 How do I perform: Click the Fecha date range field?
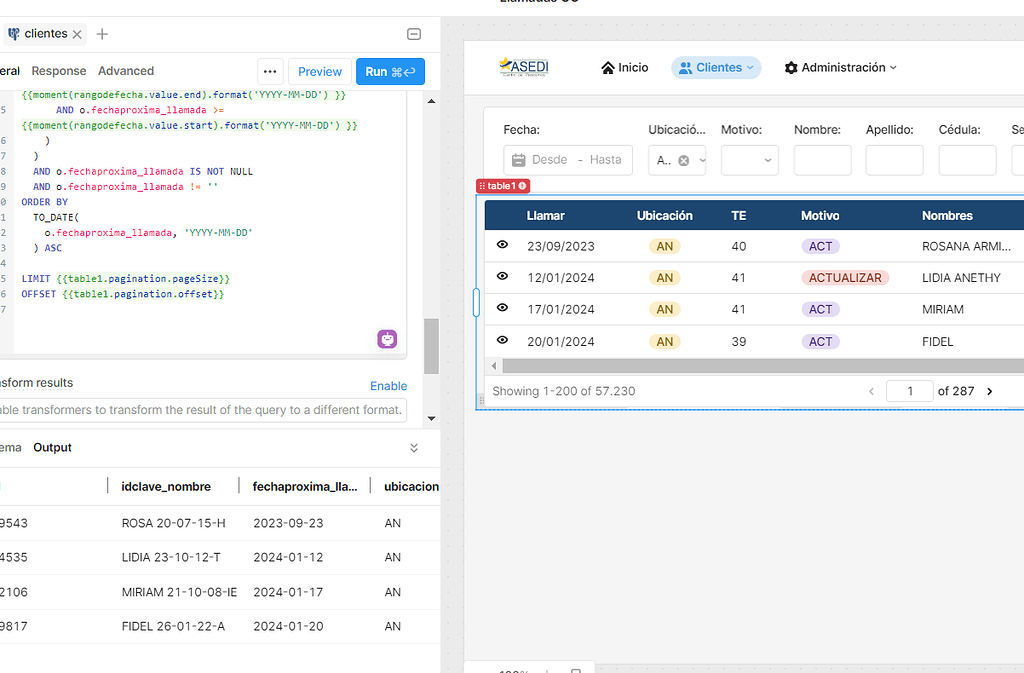pos(568,161)
